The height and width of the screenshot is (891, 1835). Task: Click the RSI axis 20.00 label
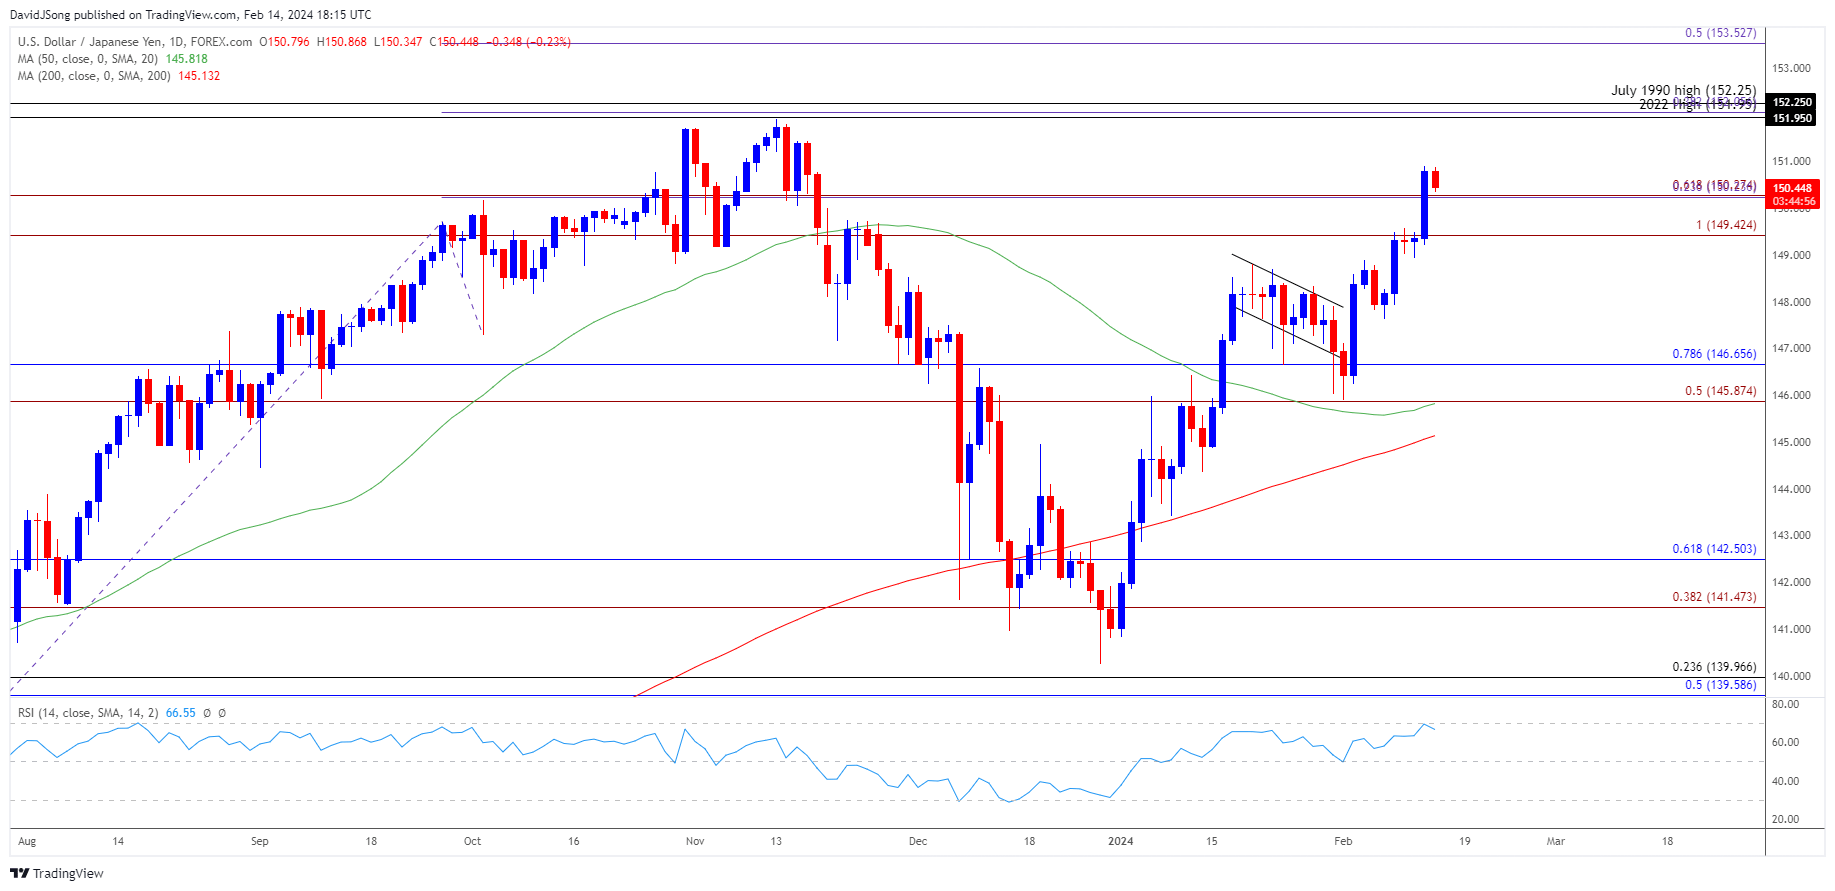pos(1785,819)
